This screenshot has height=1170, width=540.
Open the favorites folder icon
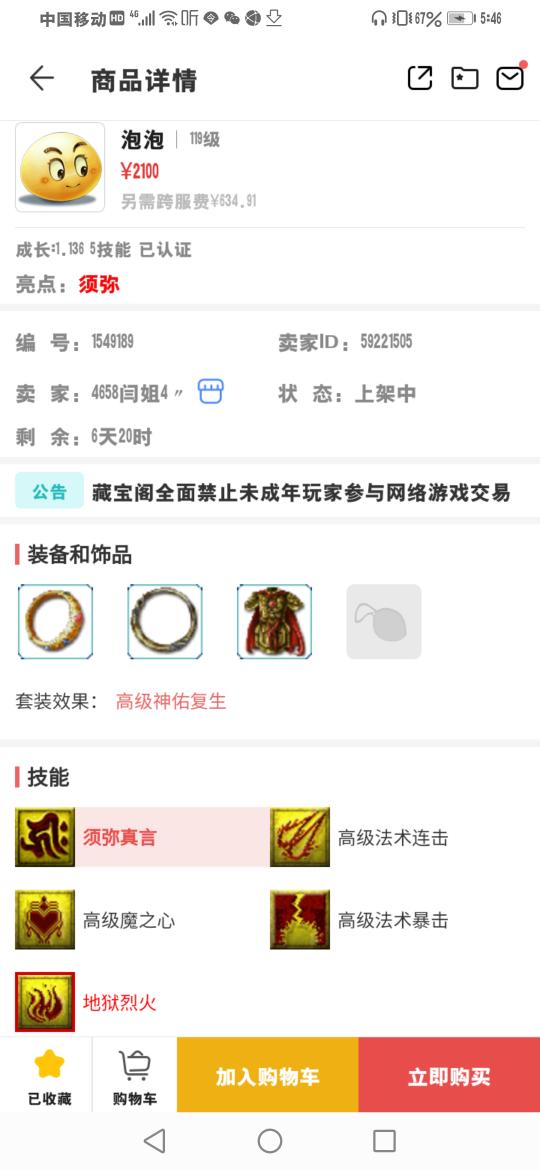(x=465, y=78)
